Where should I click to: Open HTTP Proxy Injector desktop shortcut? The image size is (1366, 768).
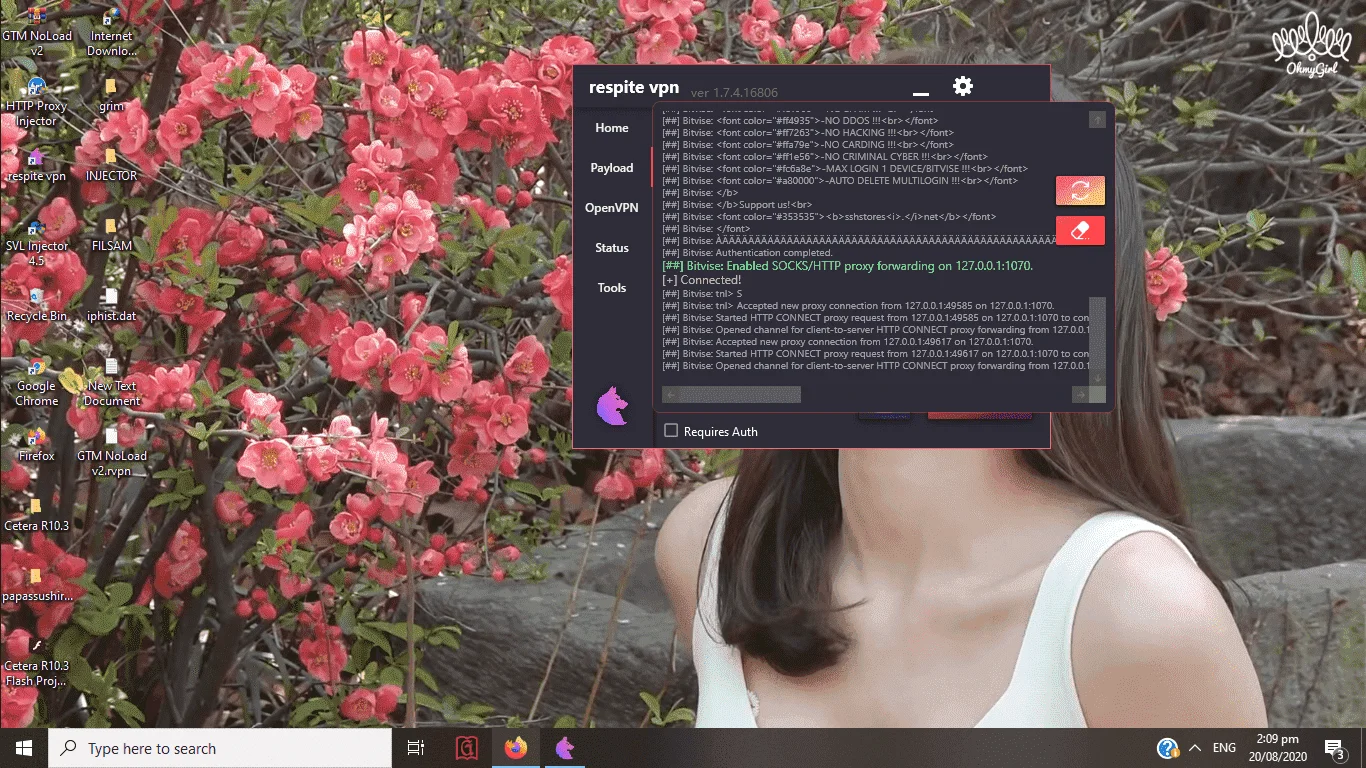[37, 101]
